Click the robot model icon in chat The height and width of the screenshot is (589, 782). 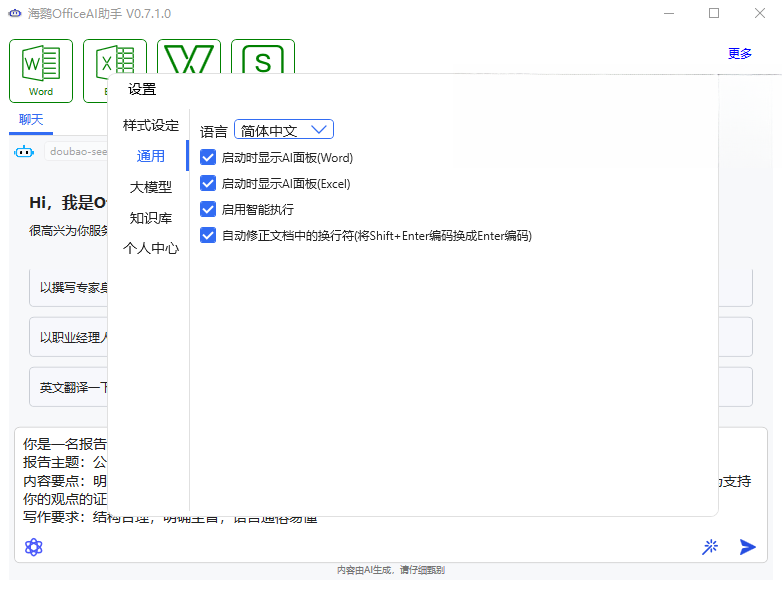tap(24, 151)
